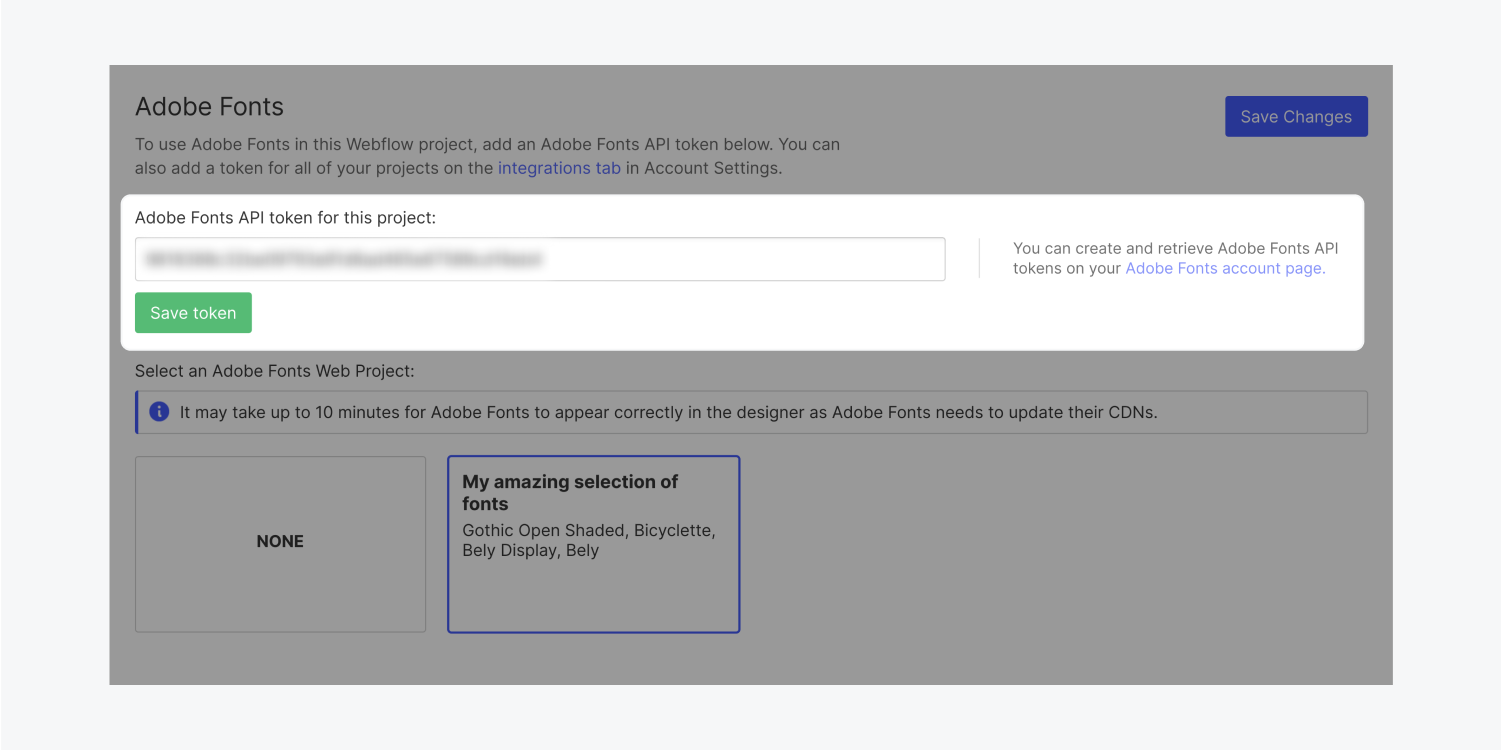The width and height of the screenshot is (1501, 751).
Task: Click the Adobe Fonts heading
Action: coord(210,107)
